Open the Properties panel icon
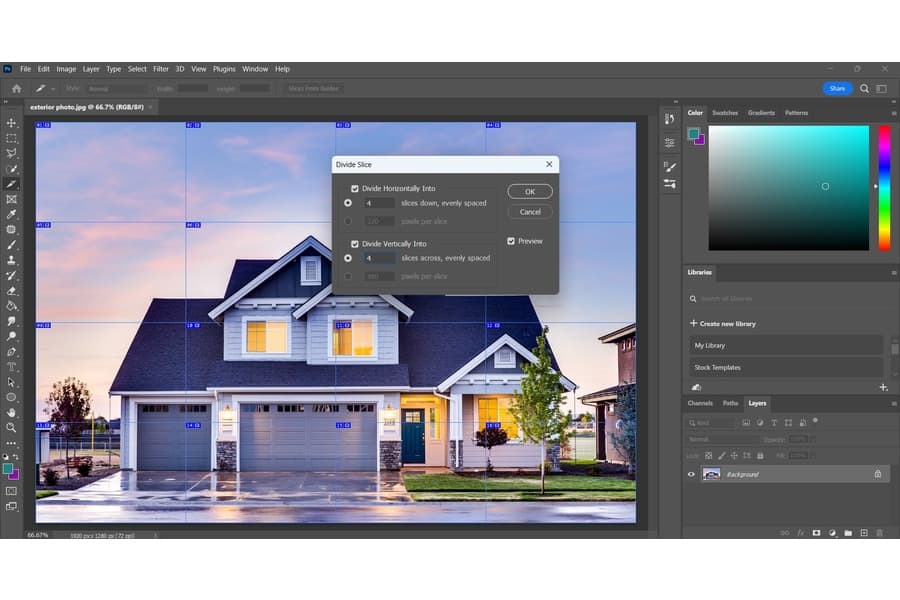The width and height of the screenshot is (900, 600). click(669, 142)
